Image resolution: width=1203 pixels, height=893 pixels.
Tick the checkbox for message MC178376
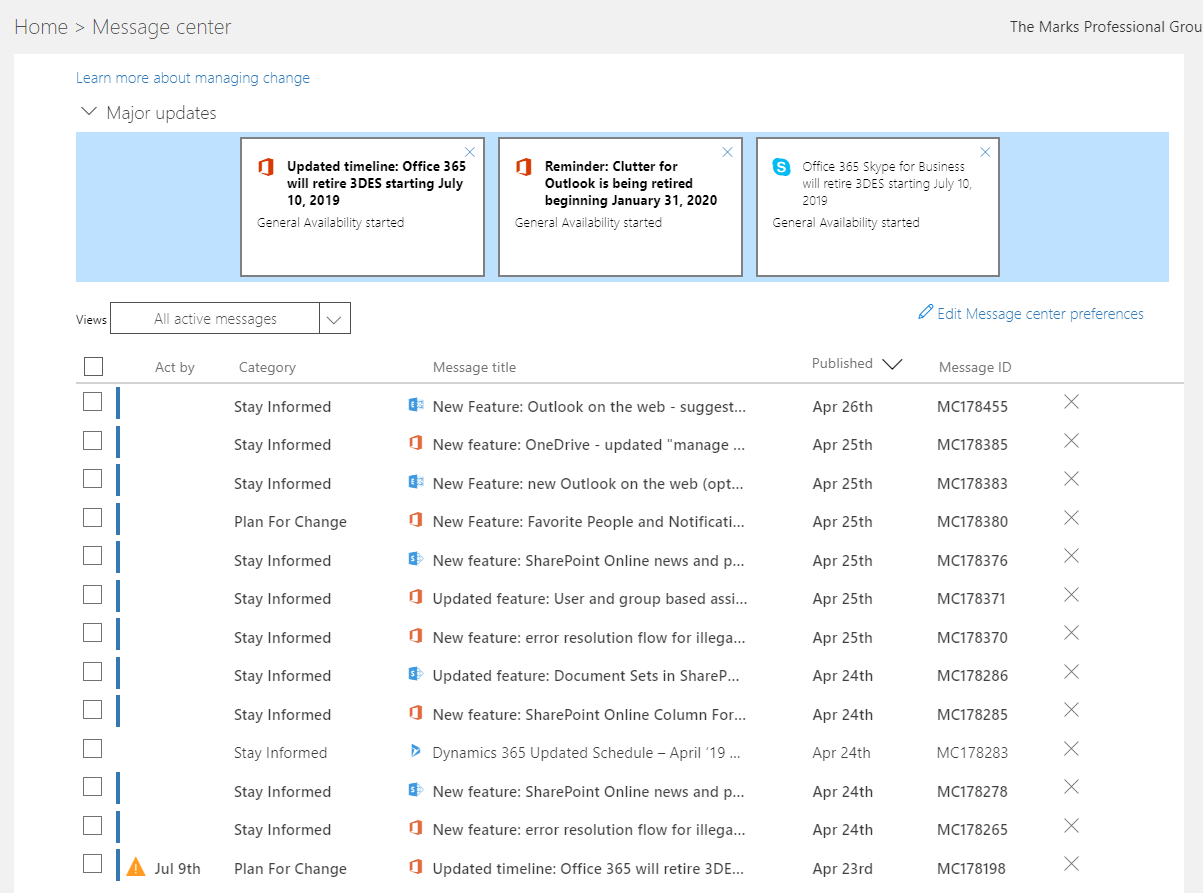click(x=92, y=556)
